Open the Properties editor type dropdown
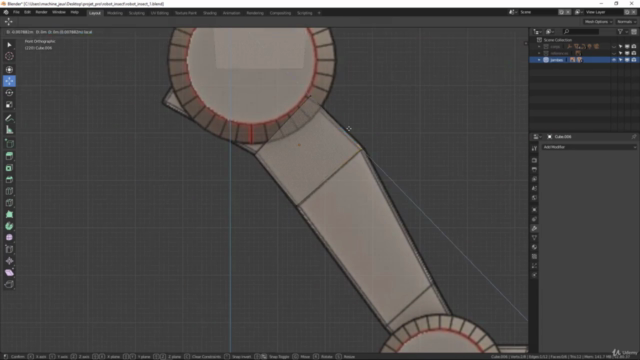 (537, 137)
